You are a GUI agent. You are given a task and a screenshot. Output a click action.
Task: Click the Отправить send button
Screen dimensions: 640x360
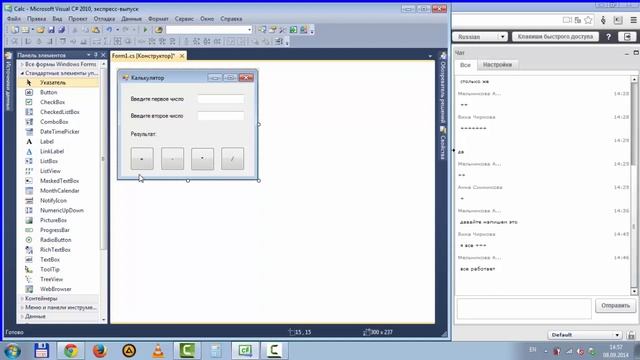615,306
